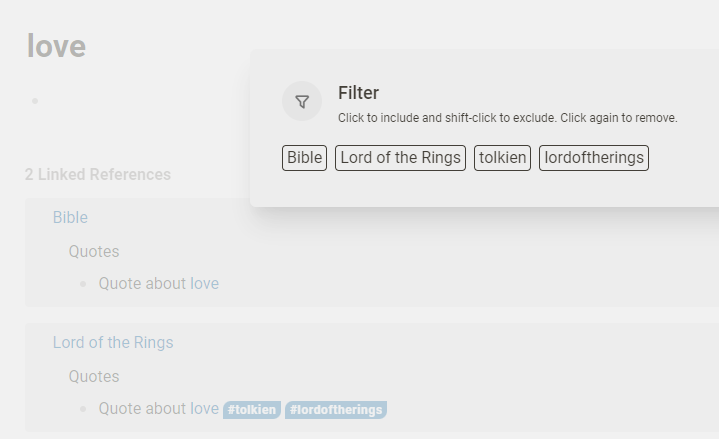Screen dimensions: 719x439
Task: Select the tolkien filter chip
Action: click(503, 158)
